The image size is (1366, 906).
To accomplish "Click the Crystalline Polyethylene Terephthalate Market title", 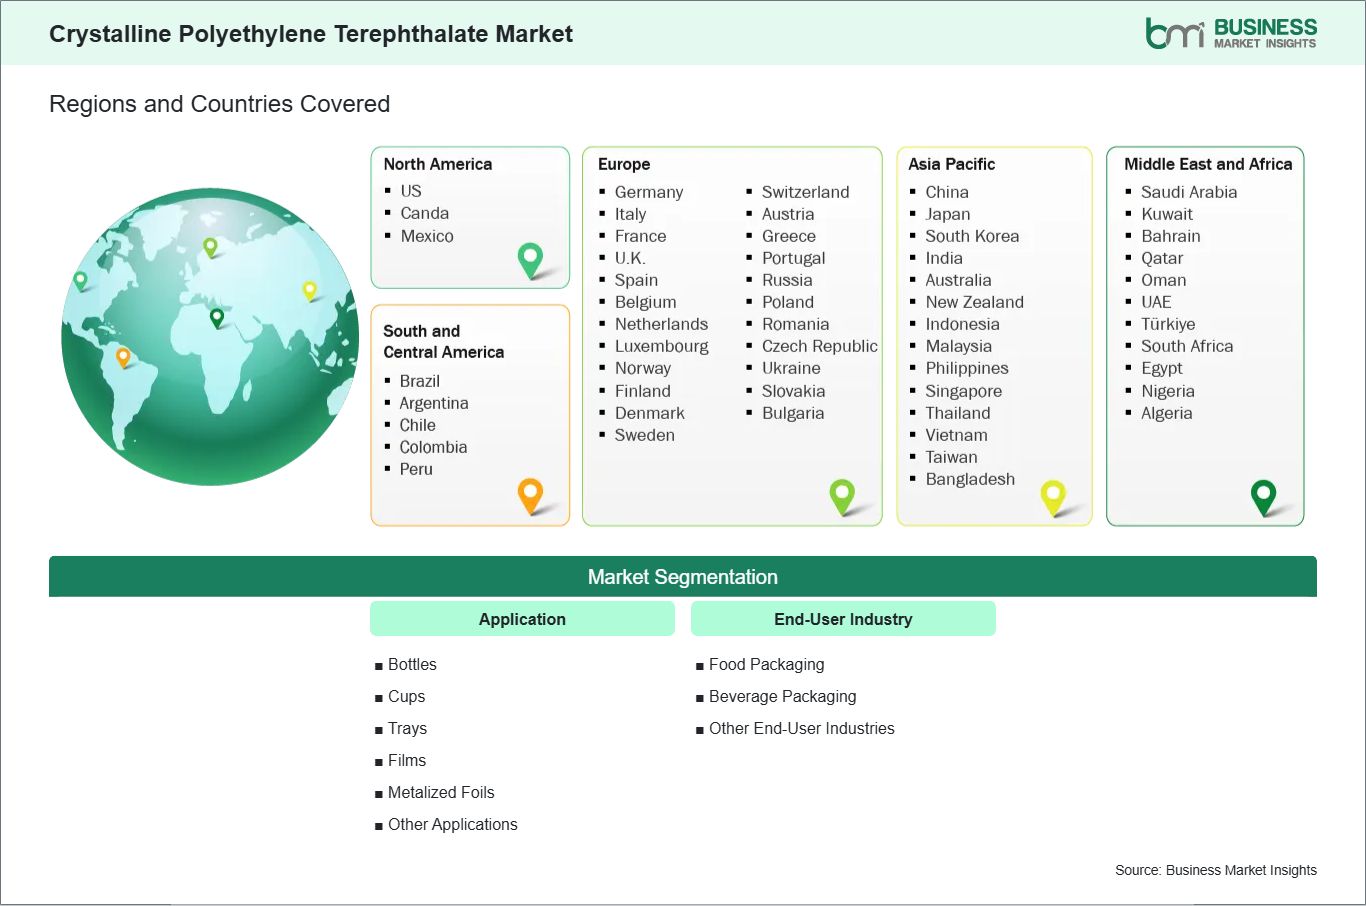I will click(x=311, y=34).
